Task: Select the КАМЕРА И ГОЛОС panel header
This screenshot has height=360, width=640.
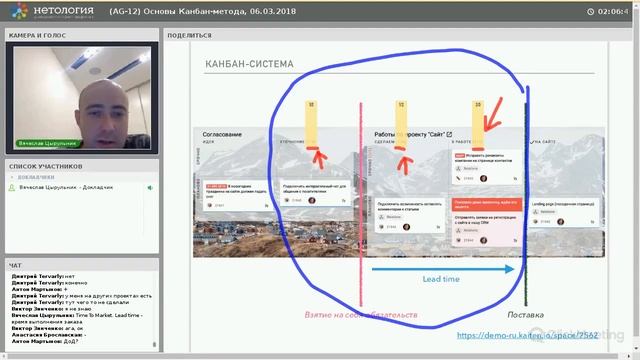Action: pos(82,36)
